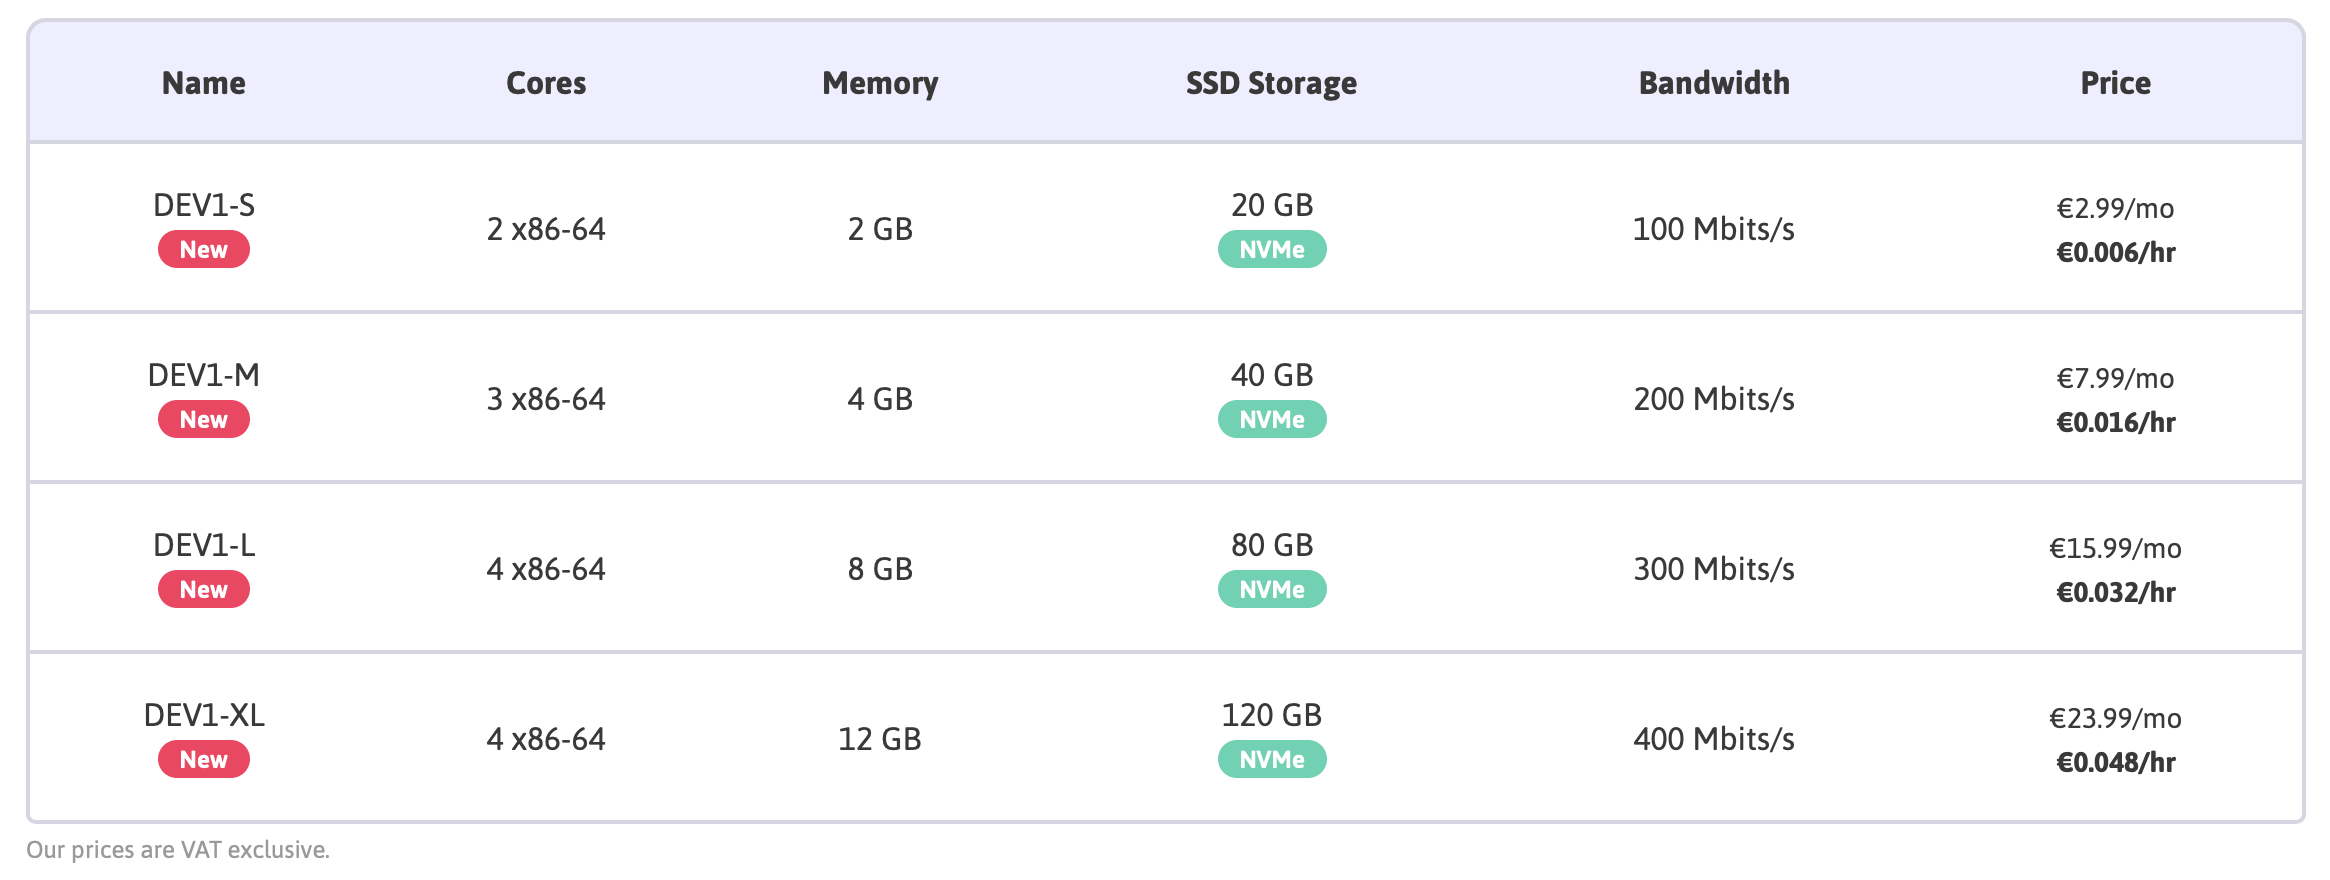Click the NVMe badge under 120 GB
Image resolution: width=2330 pixels, height=880 pixels.
click(x=1271, y=760)
